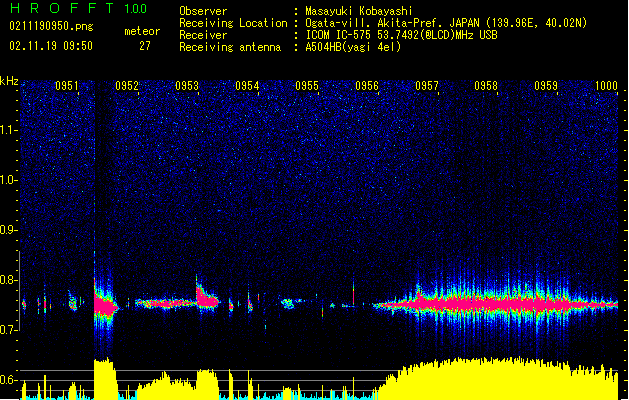The width and height of the screenshot is (629, 400).
Task: Click the observer name Masayuki Kobayashi
Action: (359, 11)
